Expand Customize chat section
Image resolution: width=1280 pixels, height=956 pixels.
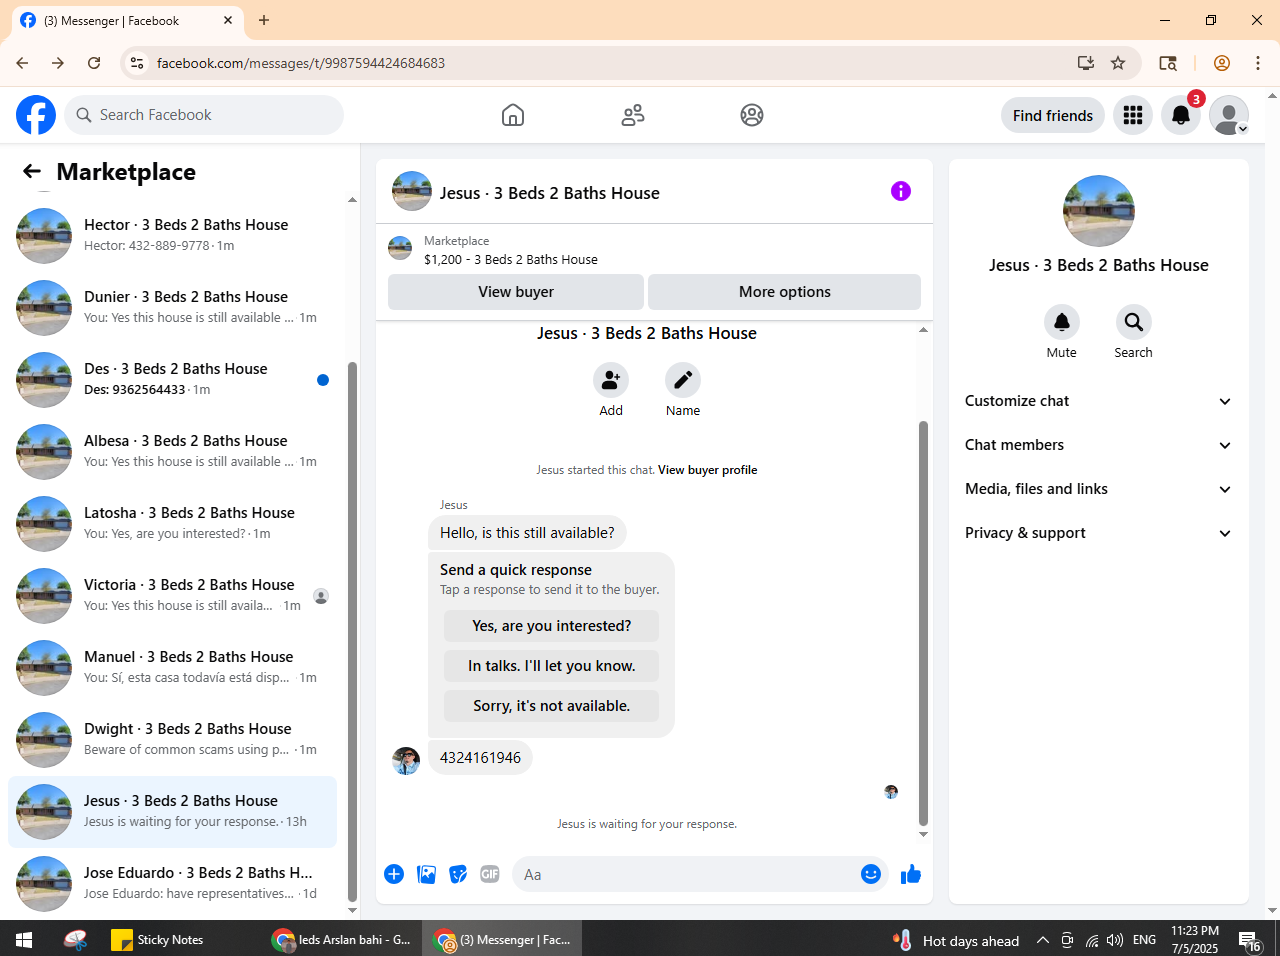pos(1098,401)
